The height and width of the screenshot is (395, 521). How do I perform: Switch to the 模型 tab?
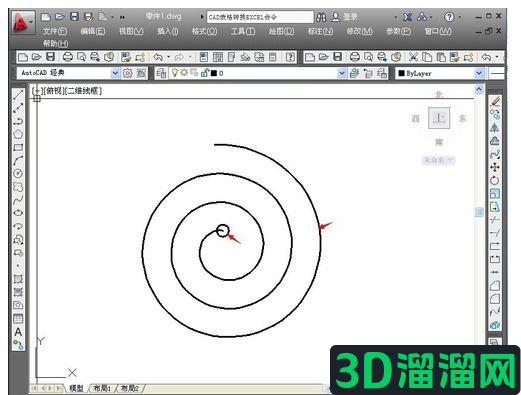tap(76, 388)
